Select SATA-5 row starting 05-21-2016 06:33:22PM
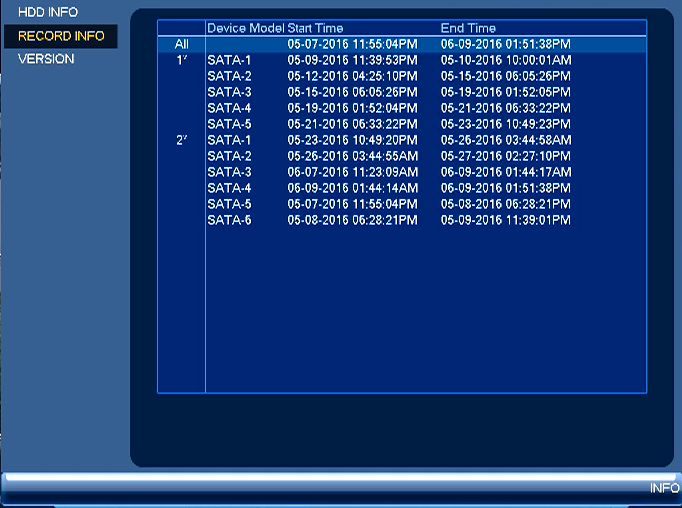682x508 pixels. tap(402, 124)
